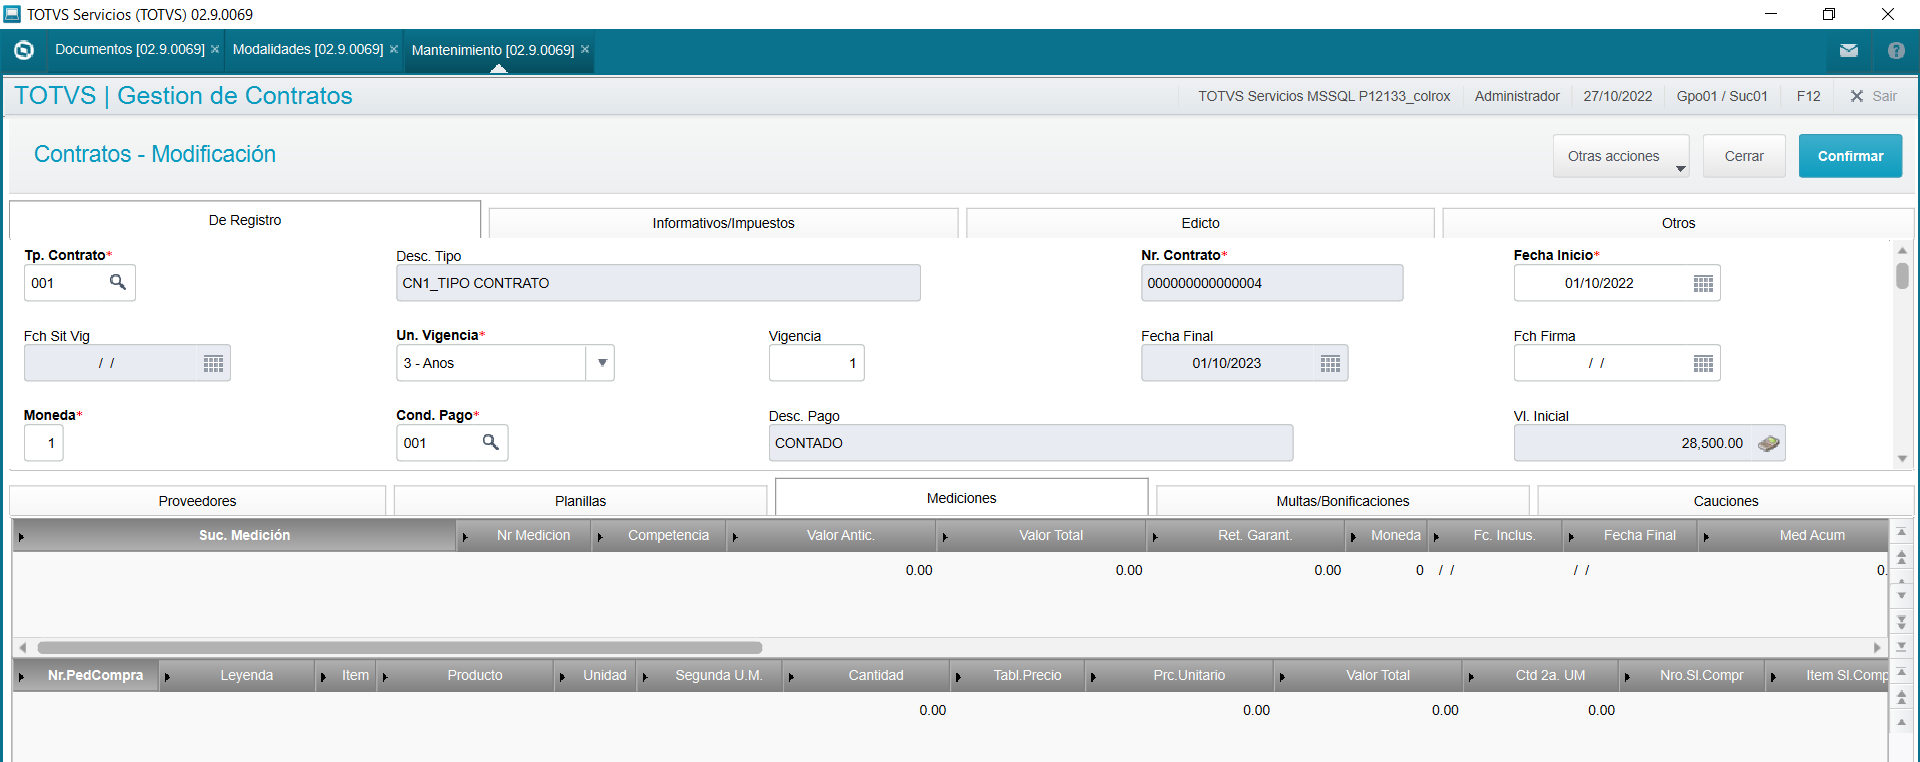Switch to Modalidades [02.9.0069] window tab
Image resolution: width=1920 pixels, height=762 pixels.
pos(308,49)
